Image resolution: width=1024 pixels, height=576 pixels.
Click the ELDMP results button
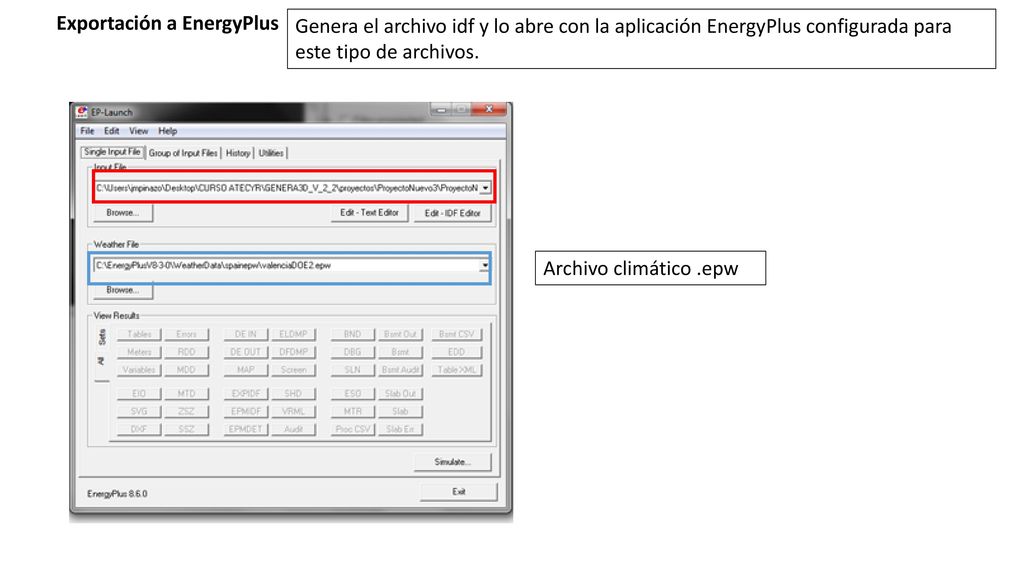293,334
